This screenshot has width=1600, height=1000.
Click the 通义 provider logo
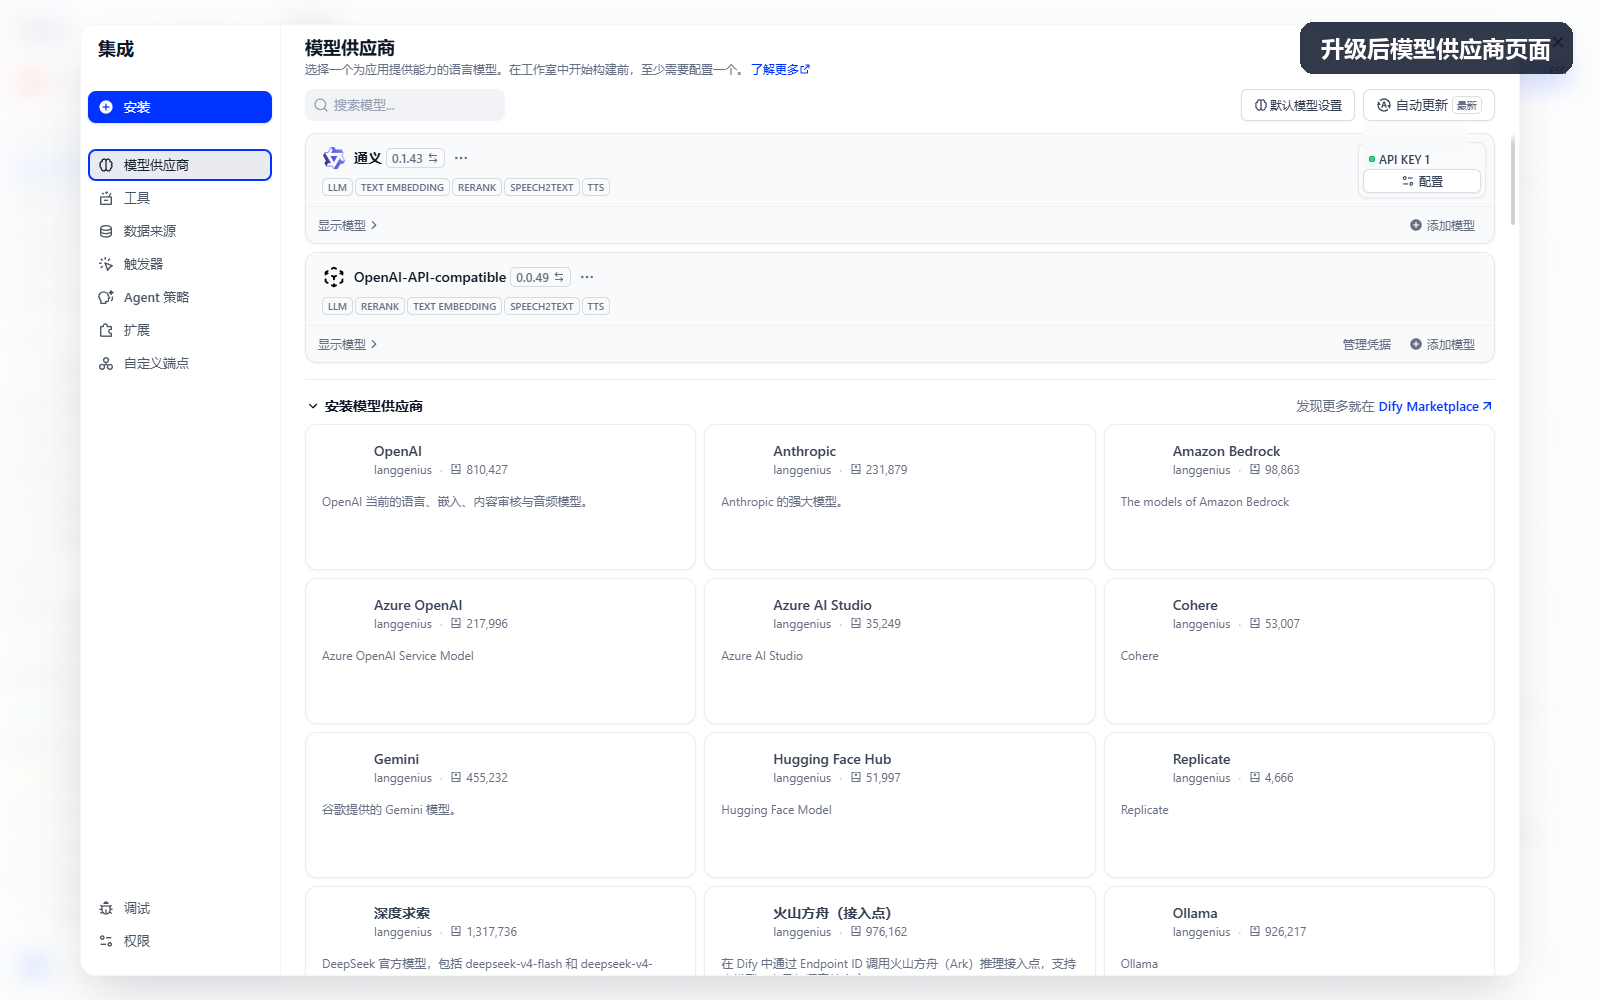click(x=334, y=158)
